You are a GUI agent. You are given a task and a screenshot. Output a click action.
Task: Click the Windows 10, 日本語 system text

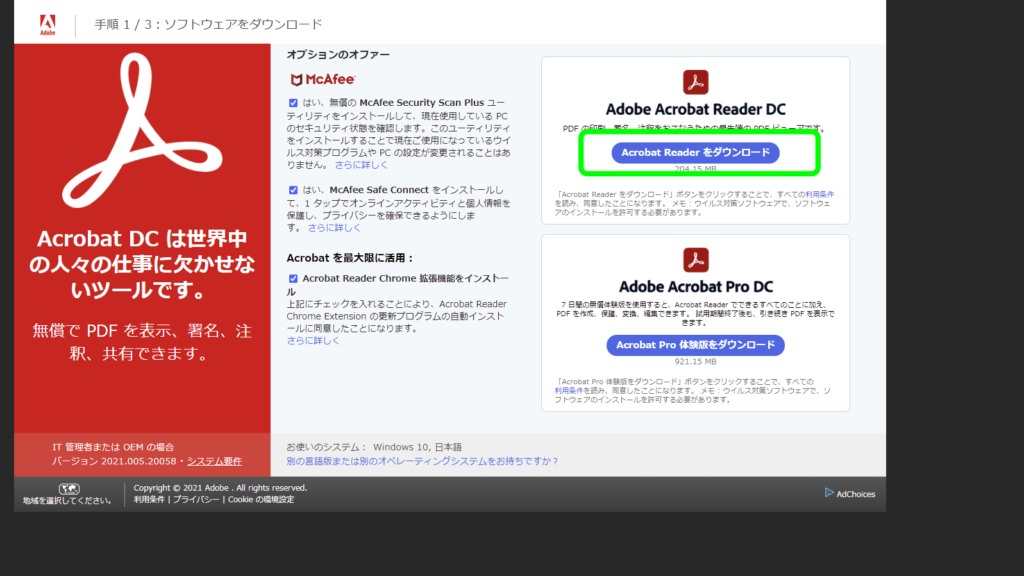tap(417, 447)
